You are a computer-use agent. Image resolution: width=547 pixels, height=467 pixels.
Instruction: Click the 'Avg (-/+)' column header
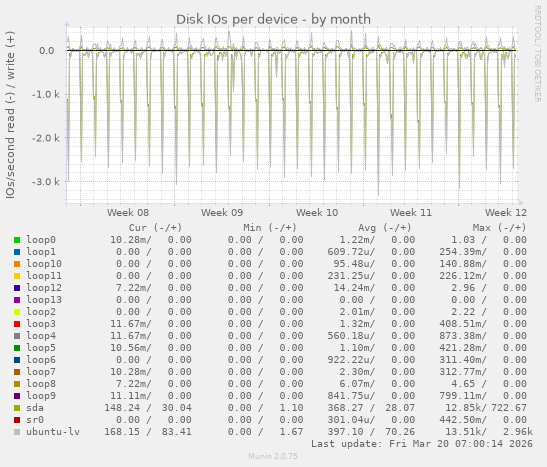(x=385, y=228)
